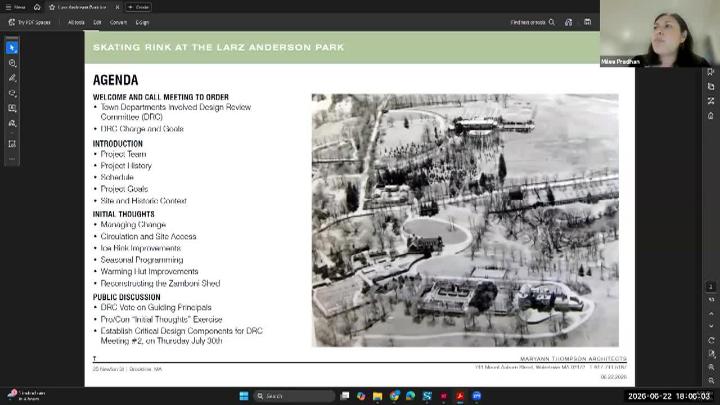Go to the Acrobat Home icon

pyautogui.click(x=37, y=7)
